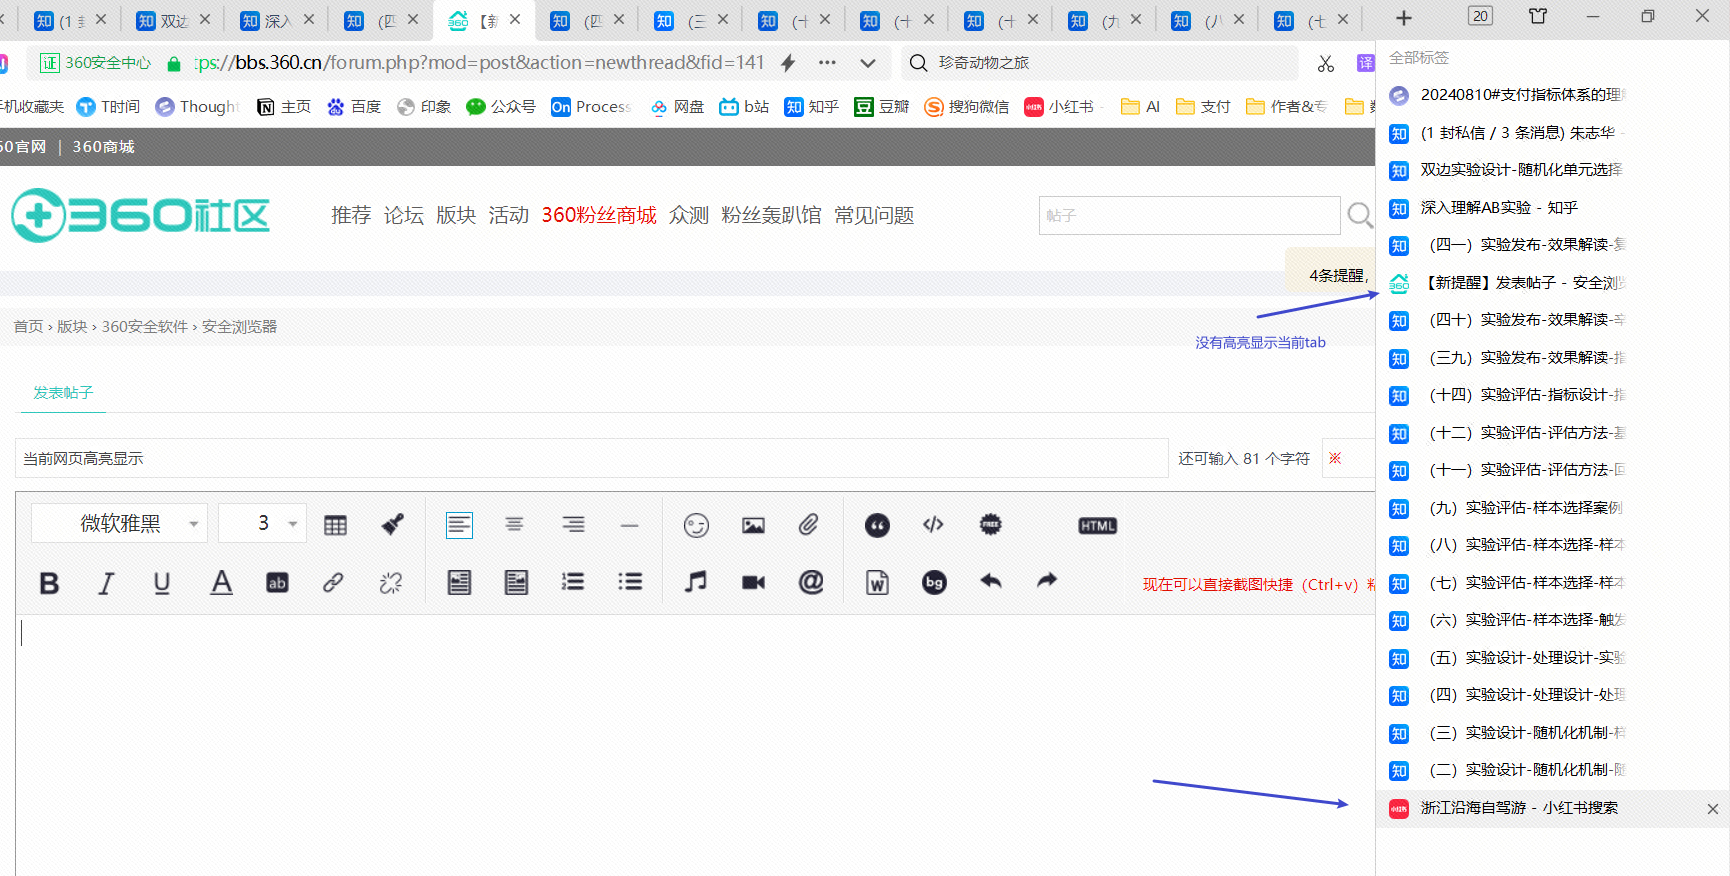The height and width of the screenshot is (876, 1730).
Task: Click the @ mention icon
Action: point(811,582)
